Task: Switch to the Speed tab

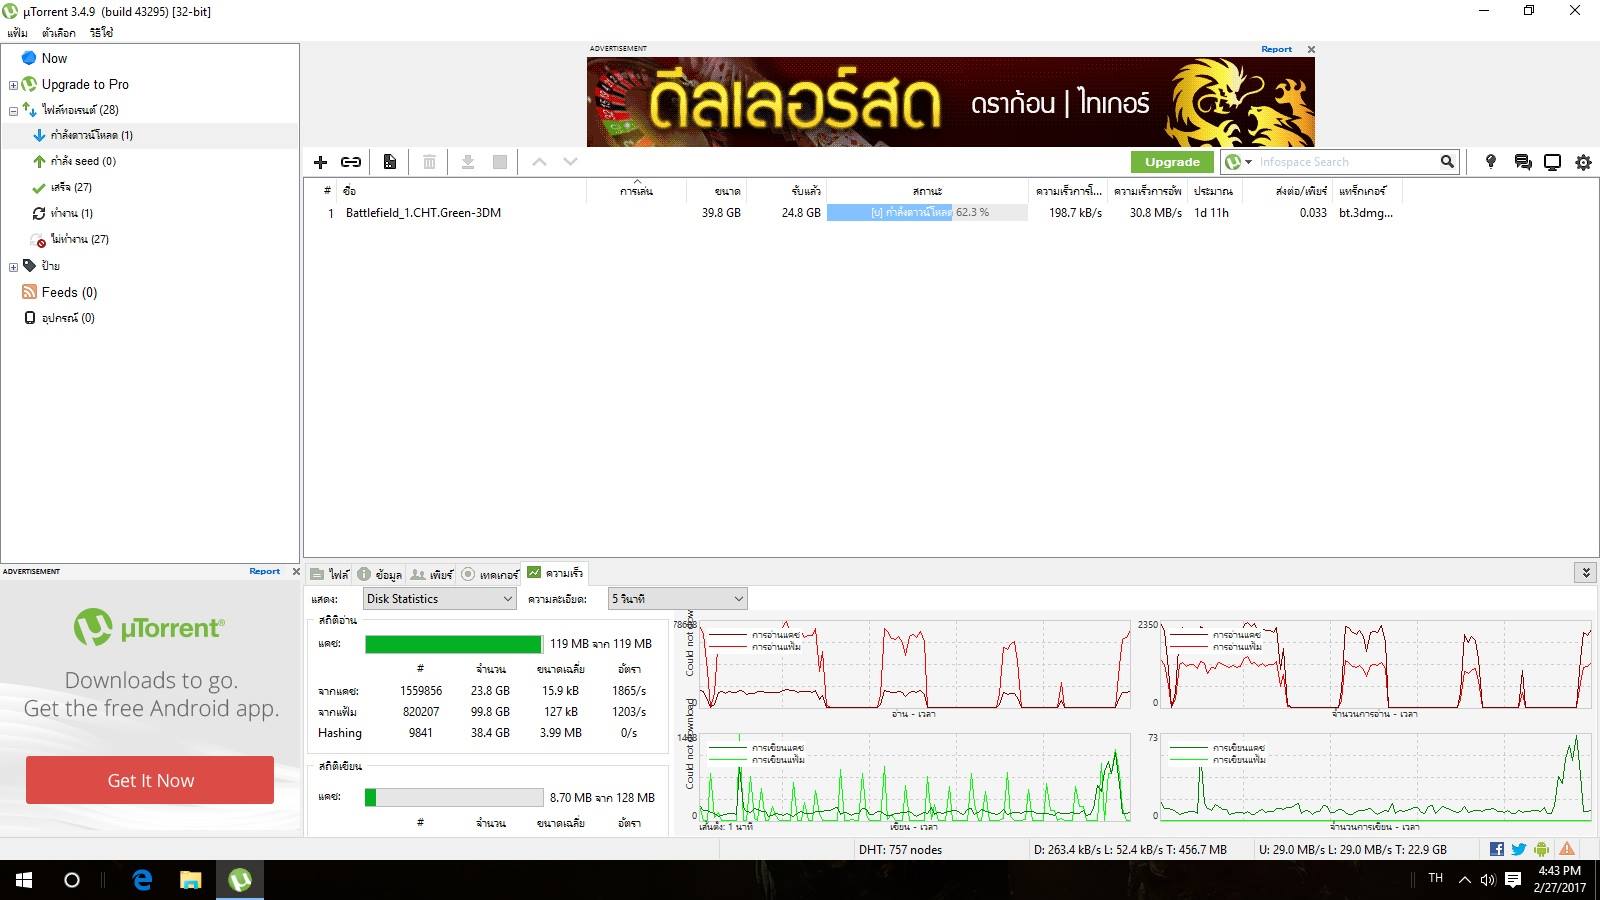Action: (x=555, y=573)
